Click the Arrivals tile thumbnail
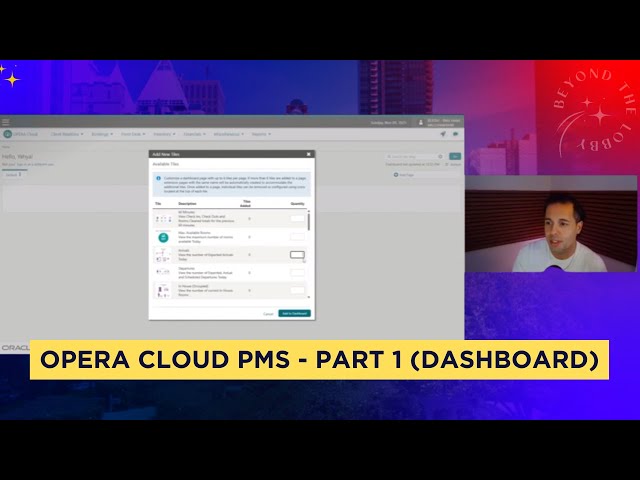The width and height of the screenshot is (640, 480). pyautogui.click(x=163, y=255)
